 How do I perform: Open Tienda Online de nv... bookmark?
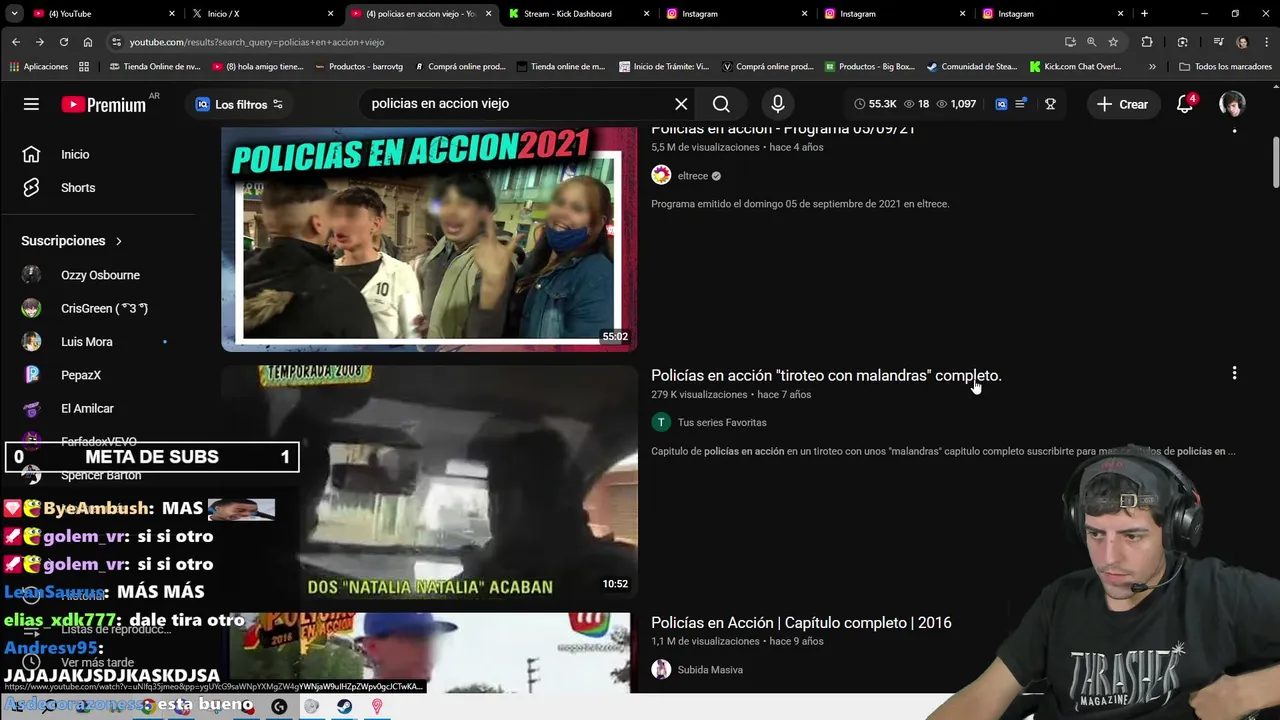[155, 67]
